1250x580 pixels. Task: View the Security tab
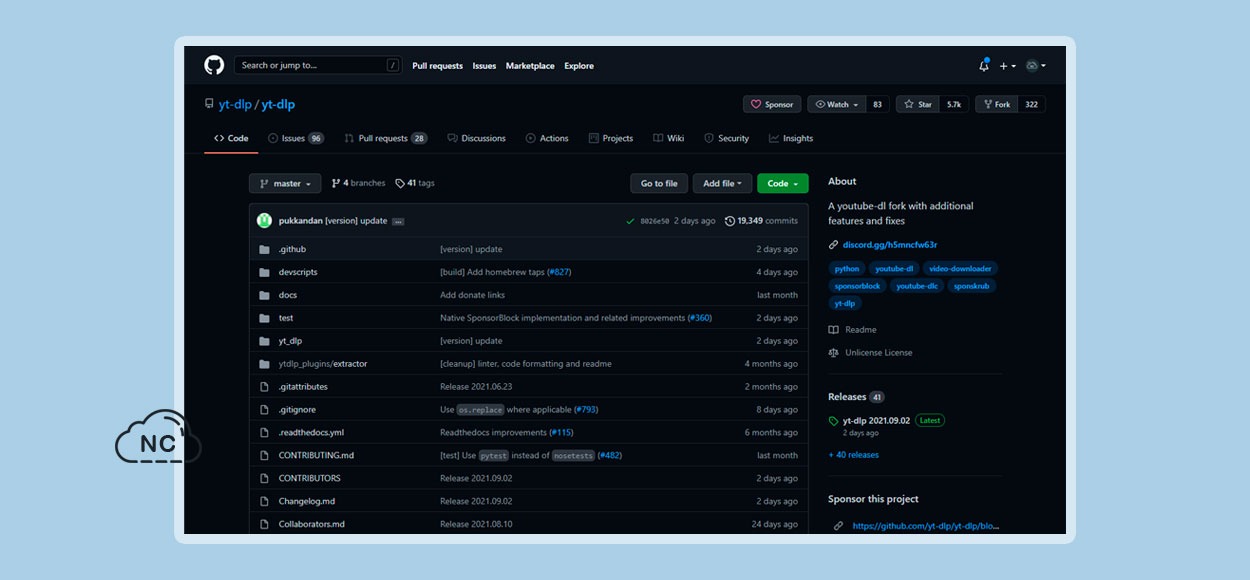click(727, 139)
